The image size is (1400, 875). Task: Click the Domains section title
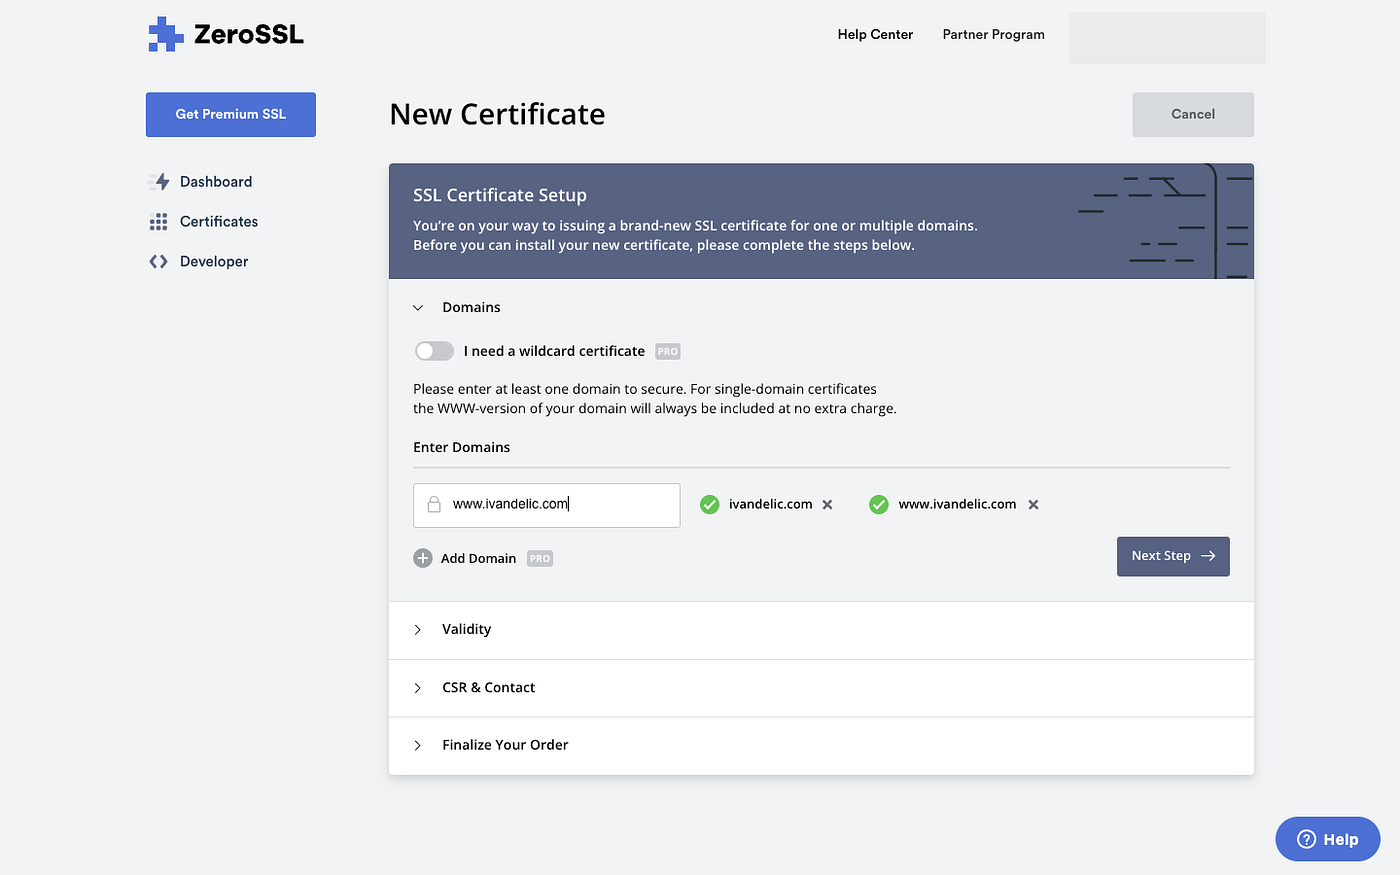tap(471, 308)
